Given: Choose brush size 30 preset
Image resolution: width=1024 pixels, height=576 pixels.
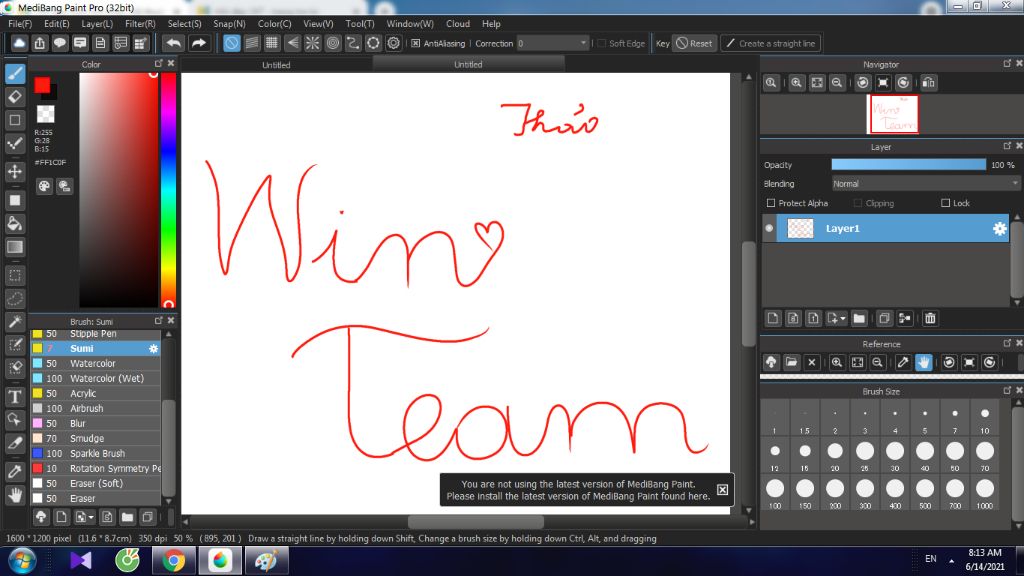Looking at the screenshot, I should point(895,455).
